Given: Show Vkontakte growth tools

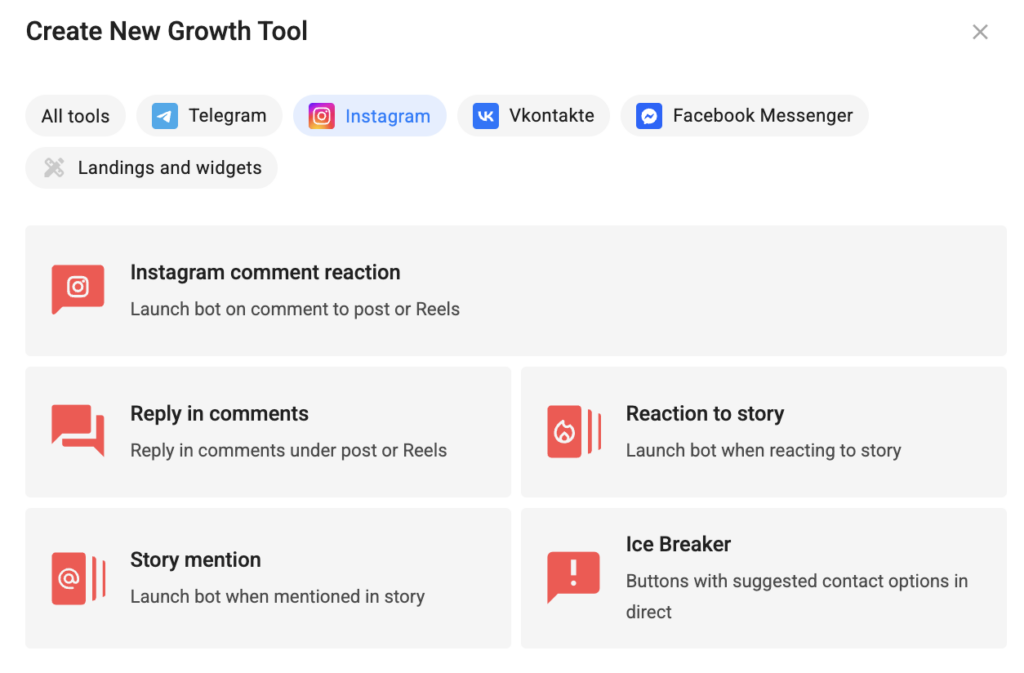Looking at the screenshot, I should click(533, 116).
